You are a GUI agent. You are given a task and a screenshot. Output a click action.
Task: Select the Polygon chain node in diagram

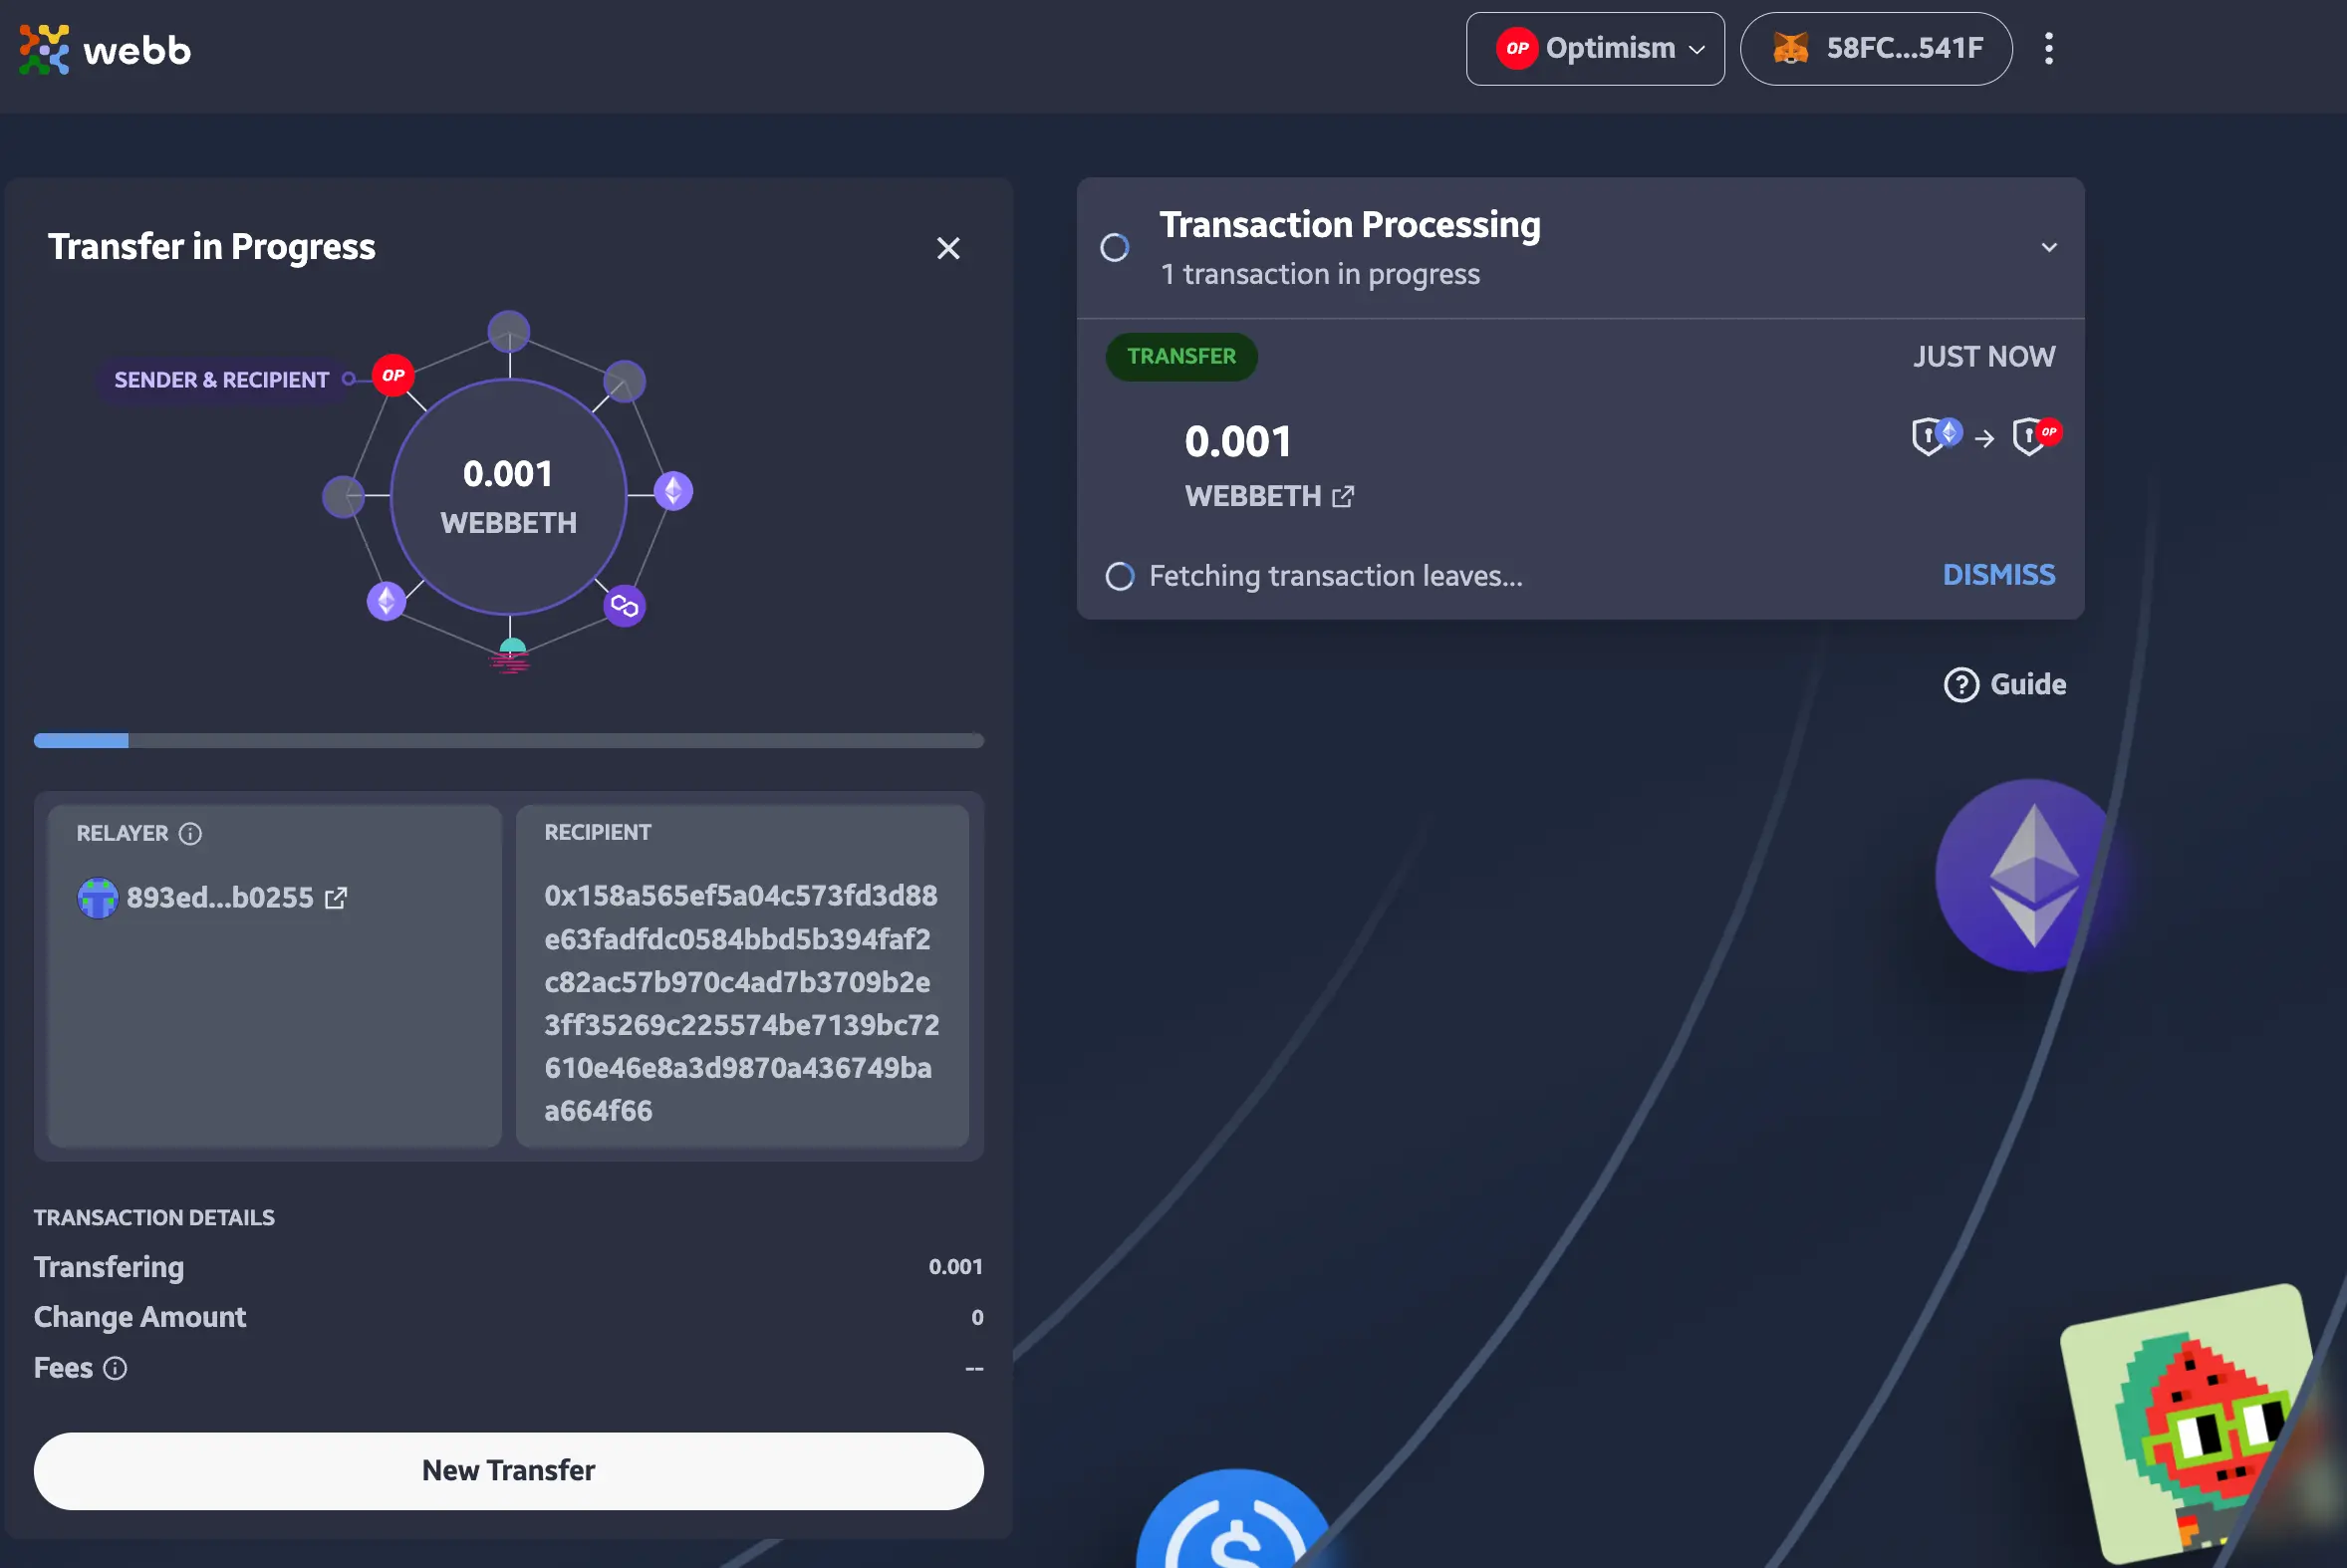(625, 605)
